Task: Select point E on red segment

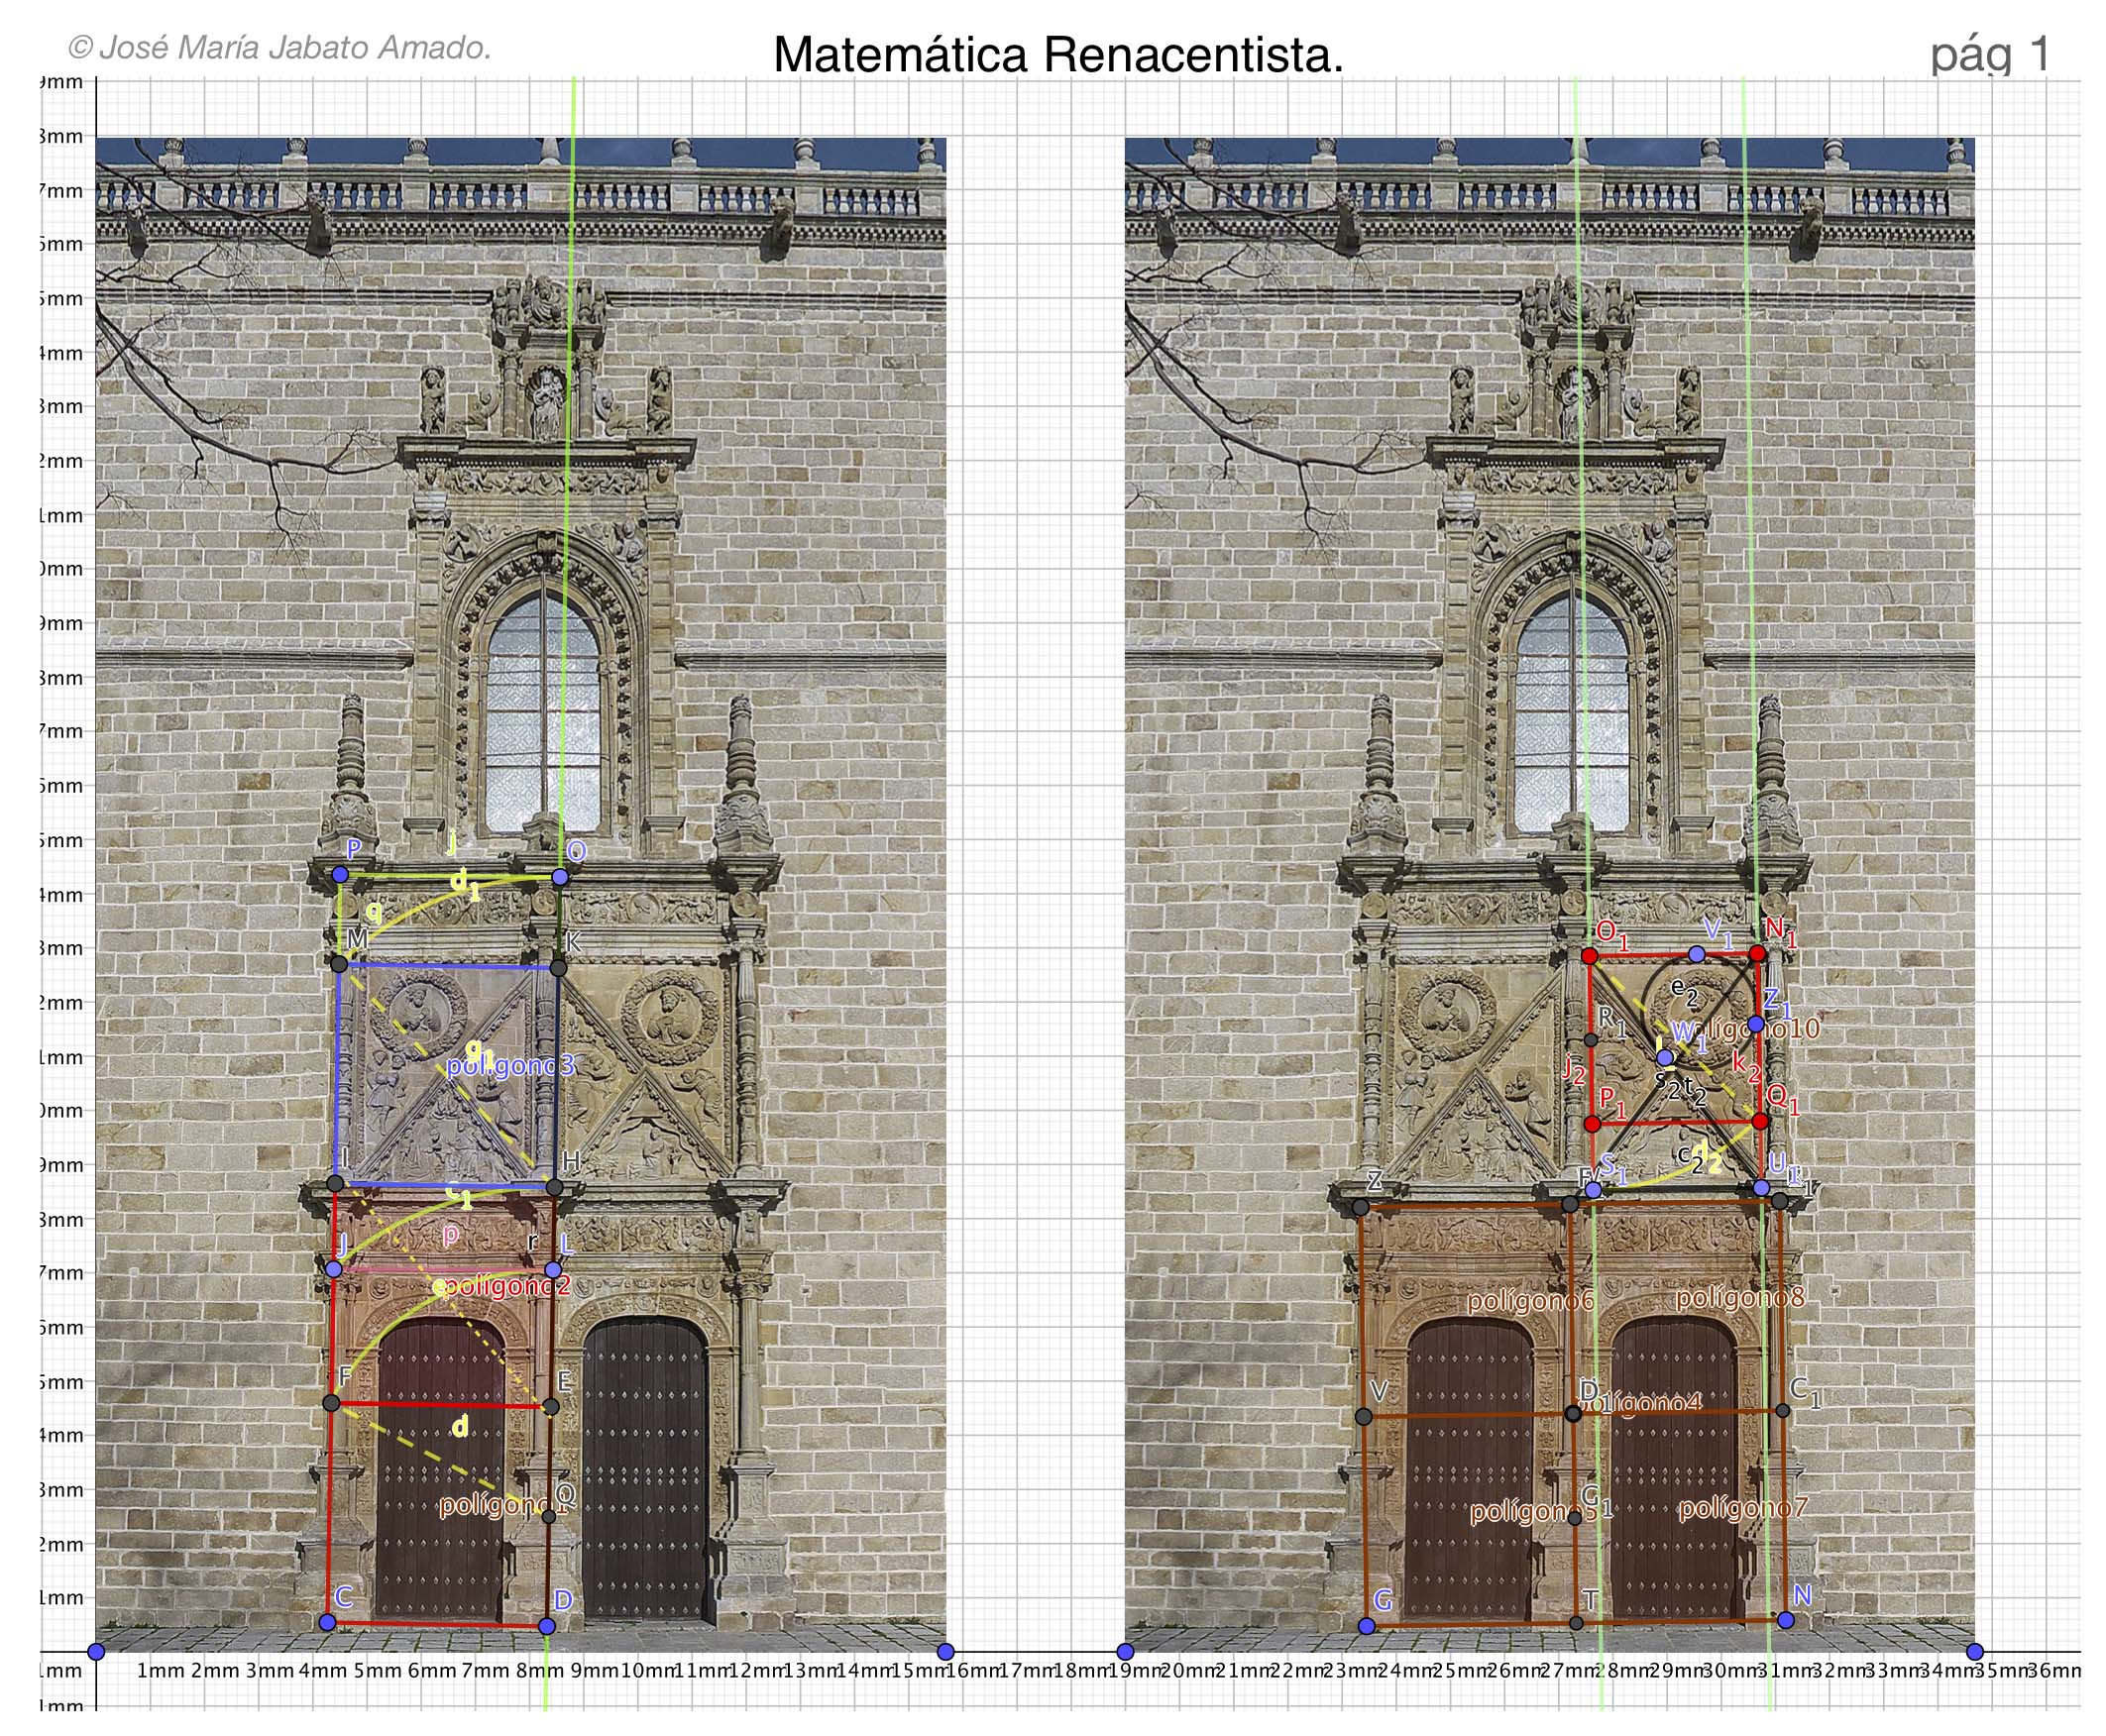Action: (x=550, y=1407)
